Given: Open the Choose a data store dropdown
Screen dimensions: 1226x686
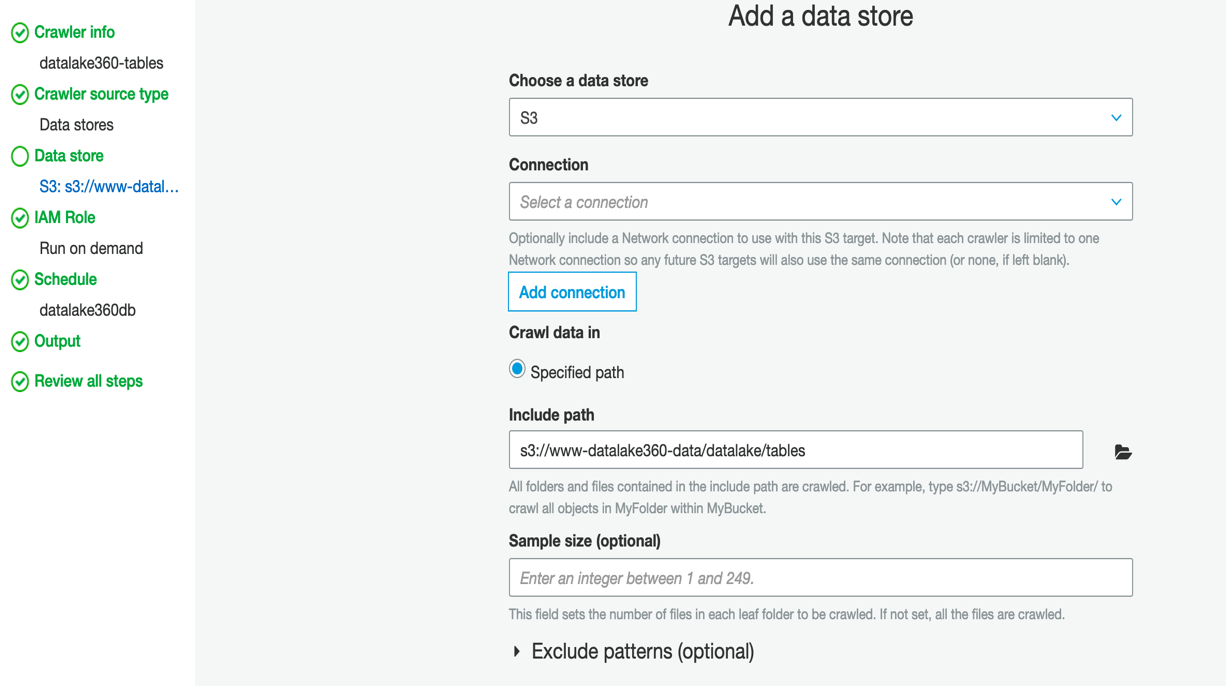Looking at the screenshot, I should click(x=820, y=118).
